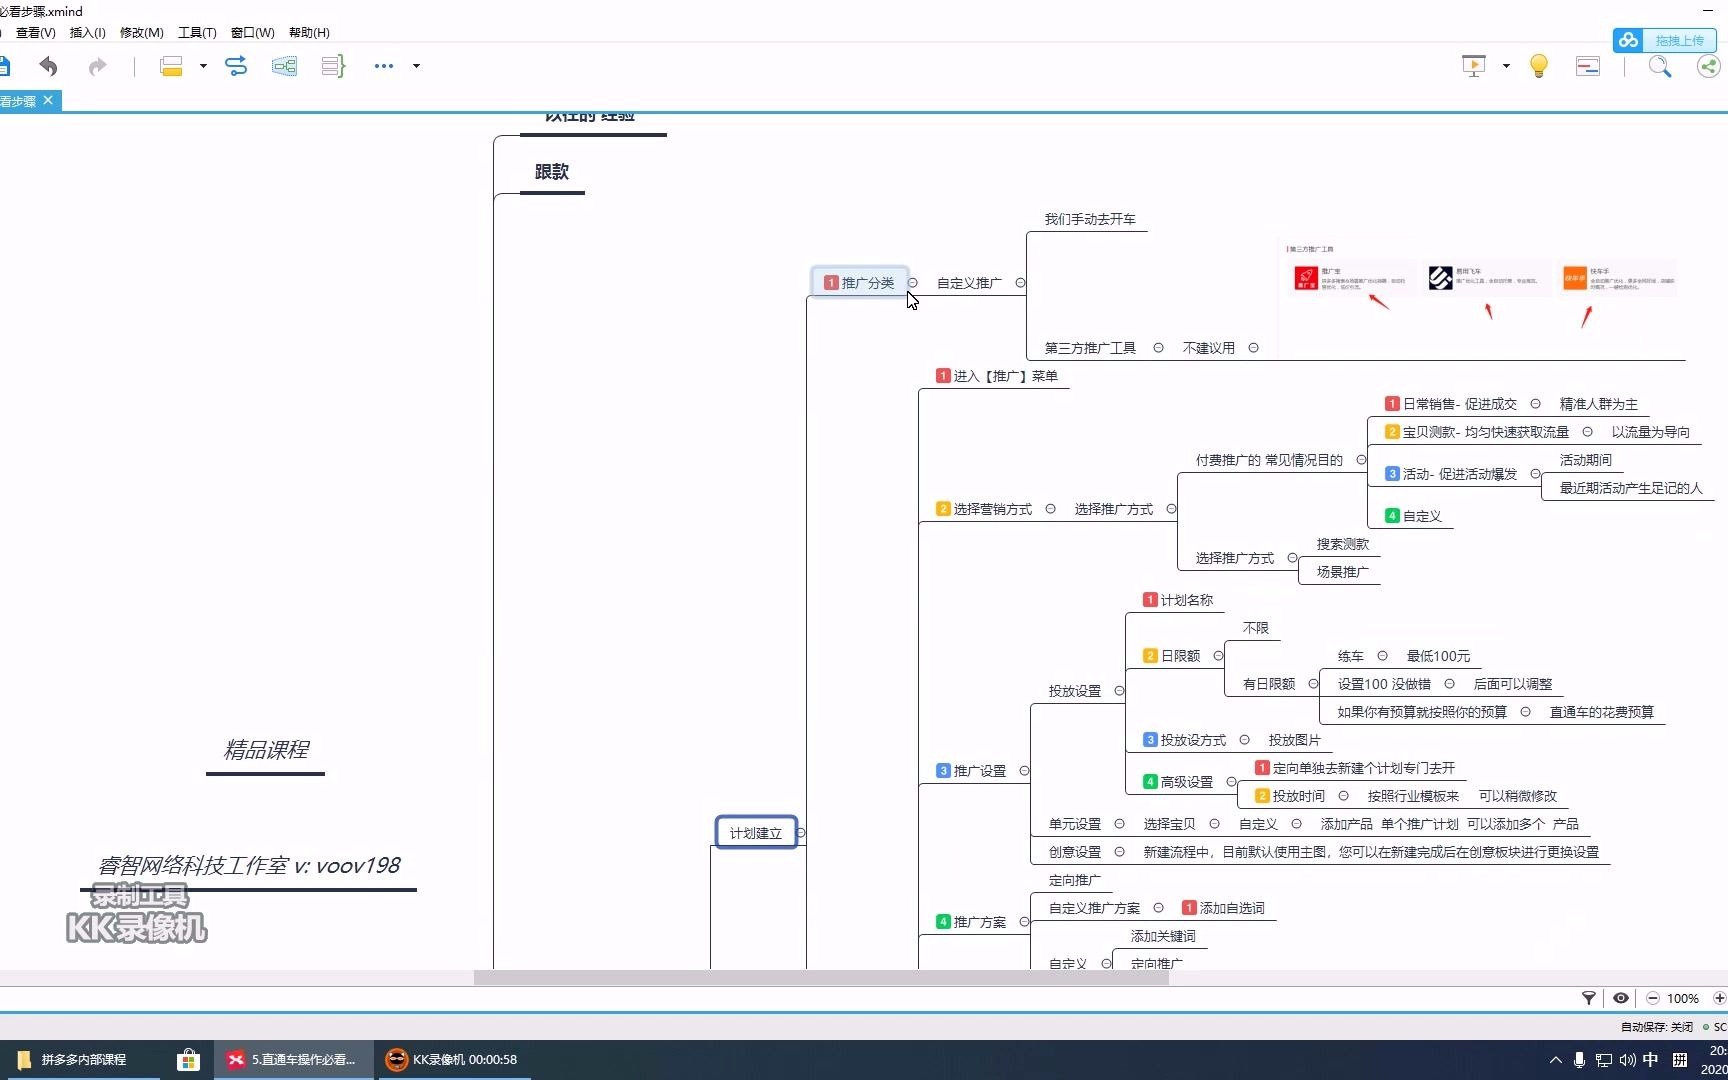
Task: Open the three-dots more tools icon
Action: pyautogui.click(x=384, y=66)
